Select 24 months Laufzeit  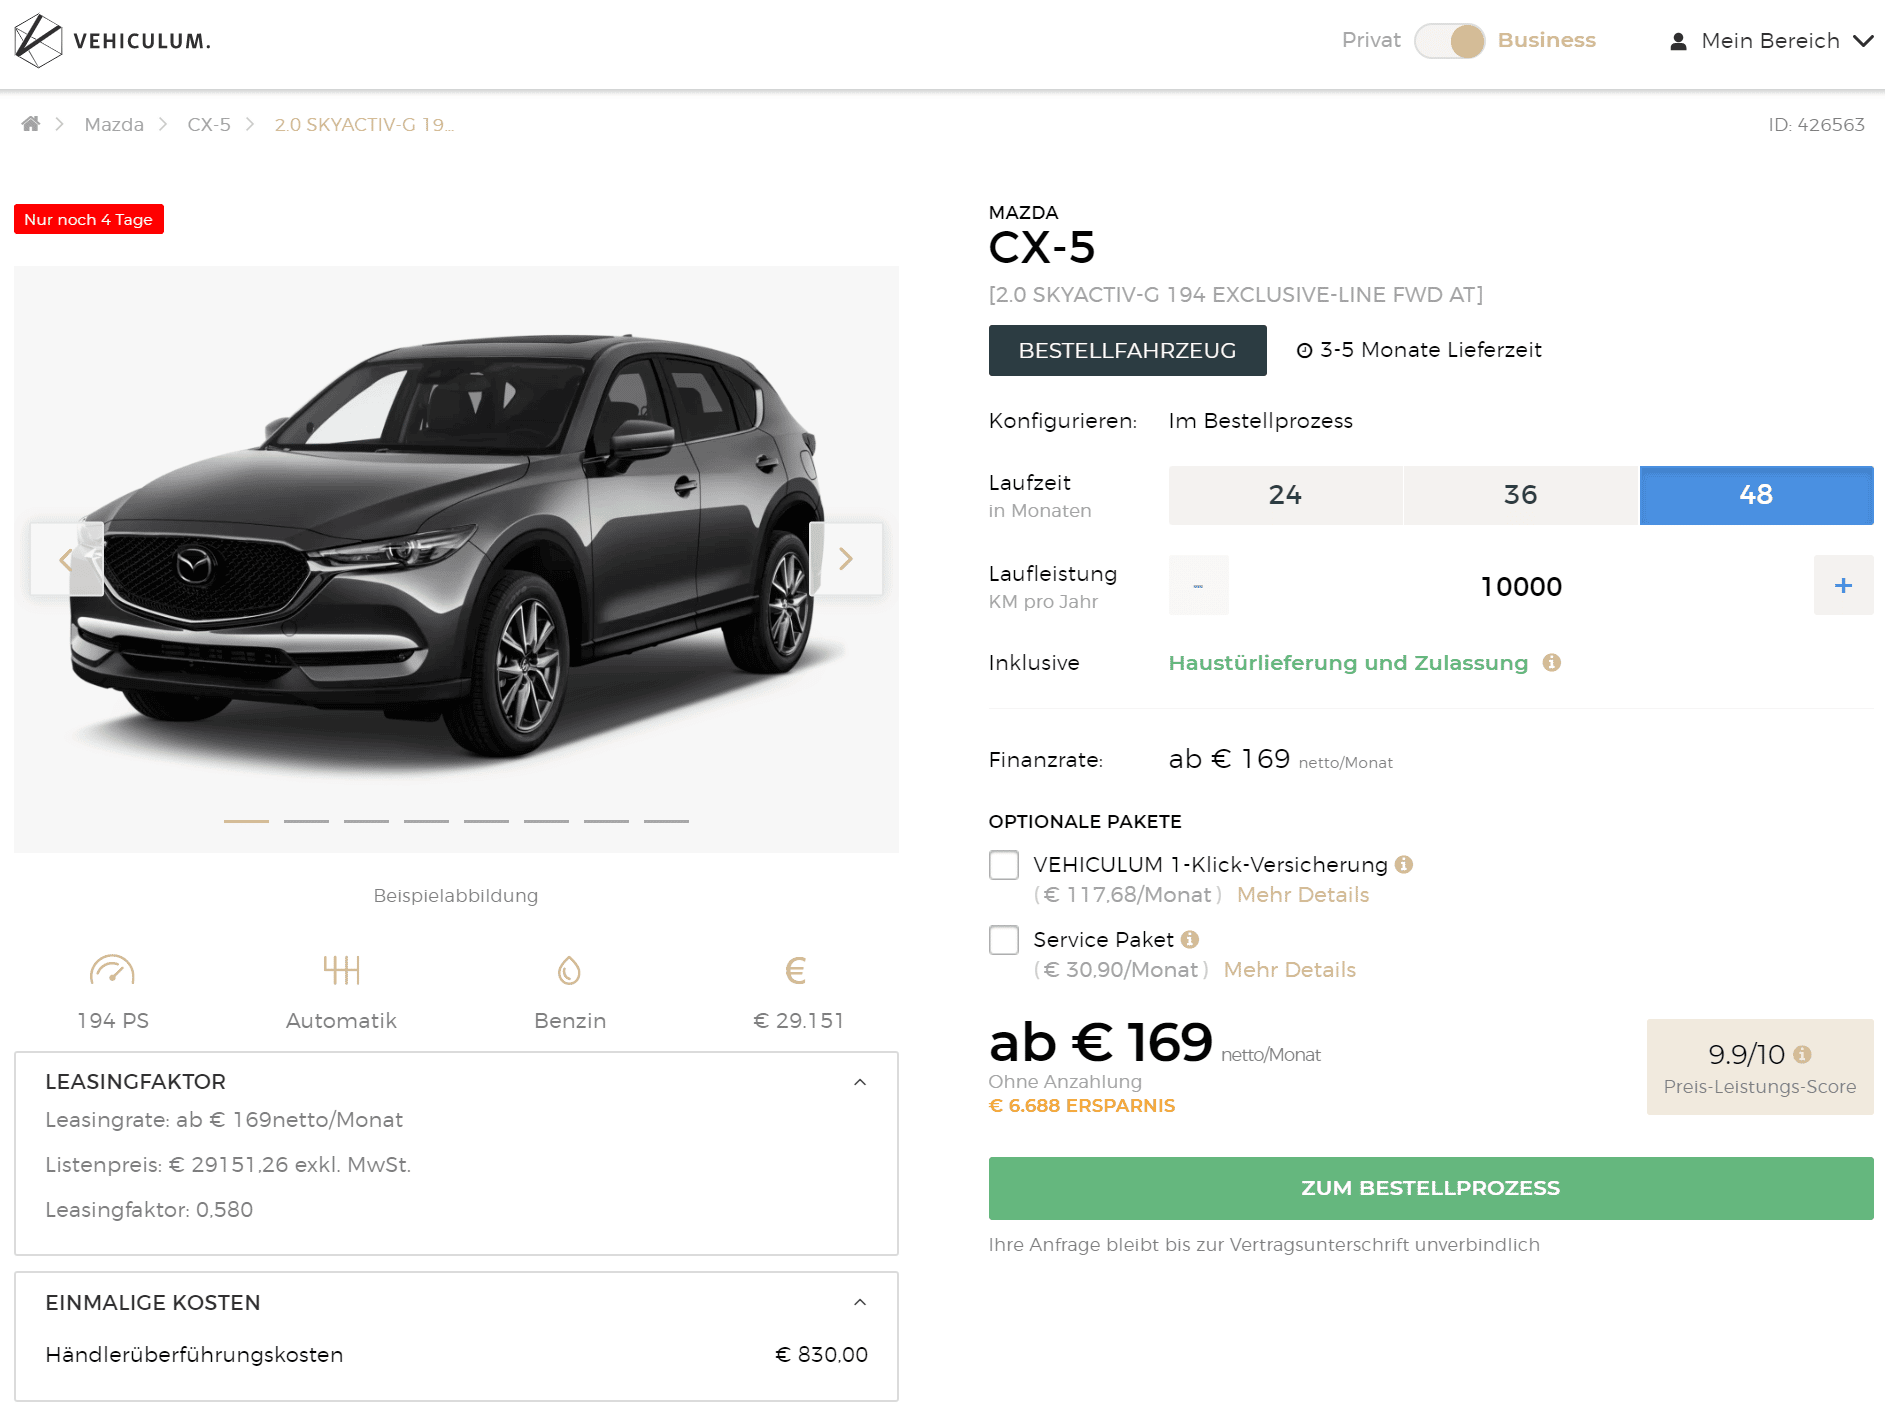point(1285,495)
